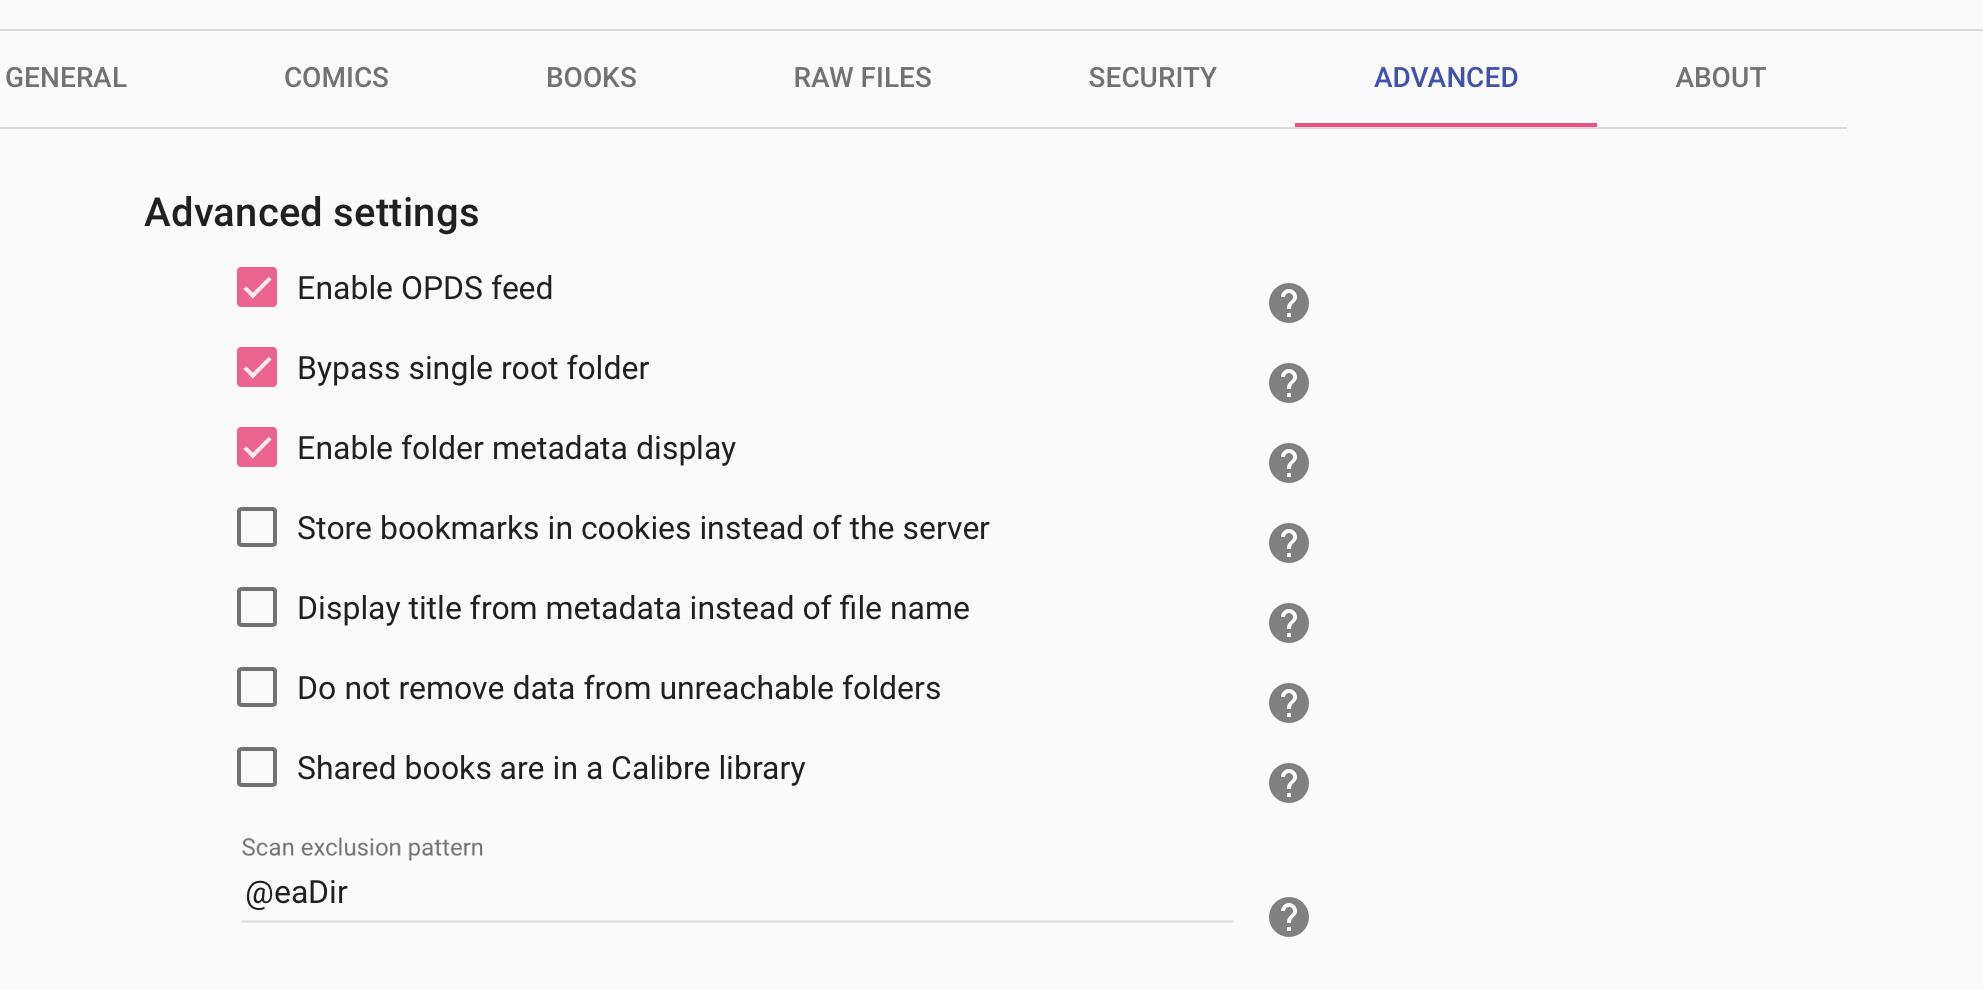This screenshot has width=1983, height=990.
Task: Click the Scan exclusion pattern field
Action: pyautogui.click(x=736, y=893)
